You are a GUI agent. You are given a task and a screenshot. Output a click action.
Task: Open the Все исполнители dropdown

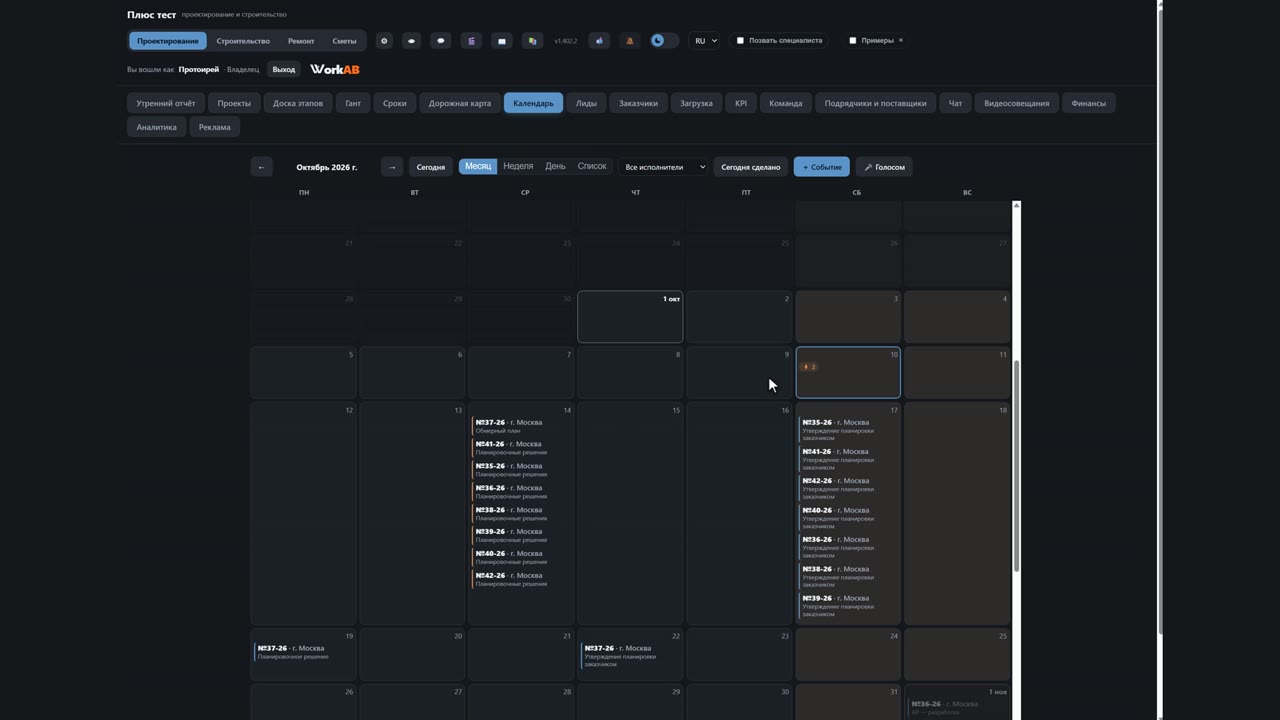point(664,167)
